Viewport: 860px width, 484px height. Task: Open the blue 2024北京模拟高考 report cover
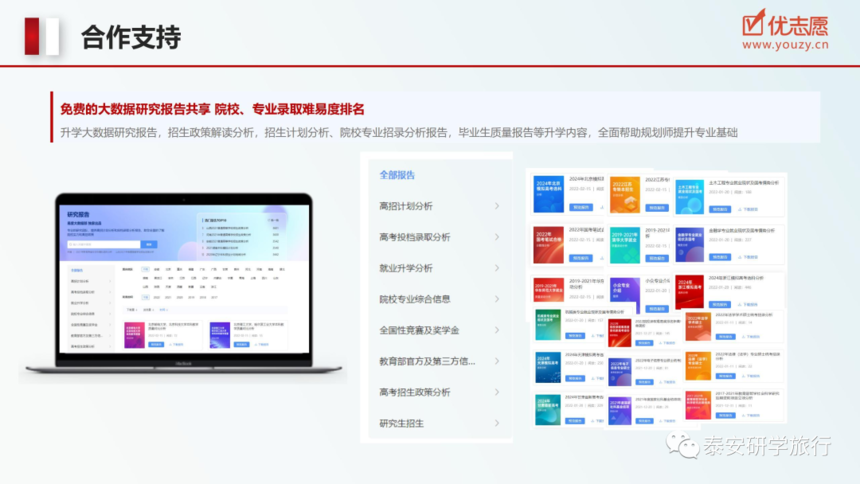pos(548,194)
